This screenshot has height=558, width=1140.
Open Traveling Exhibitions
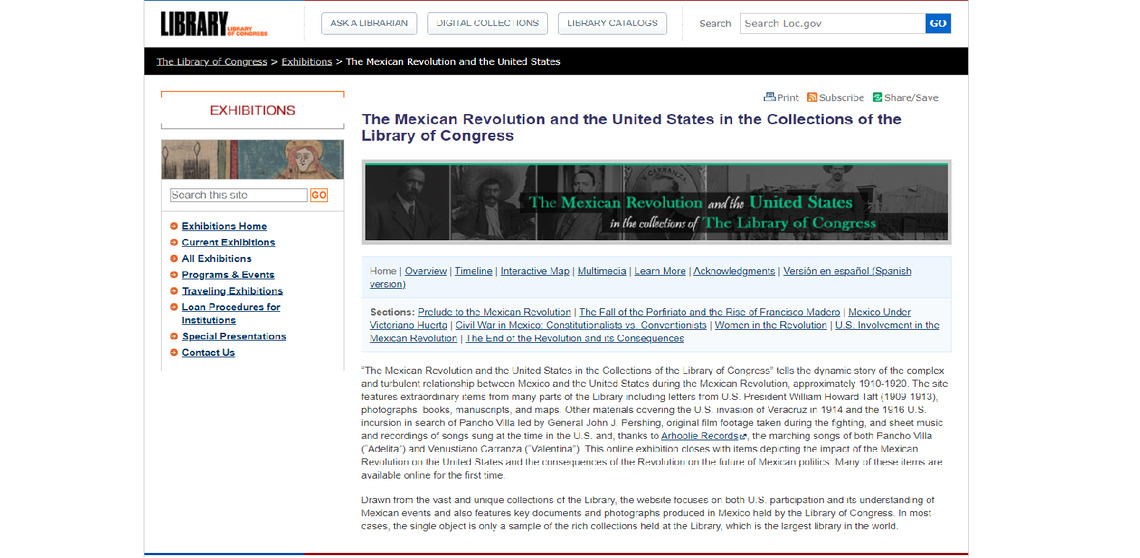[232, 291]
